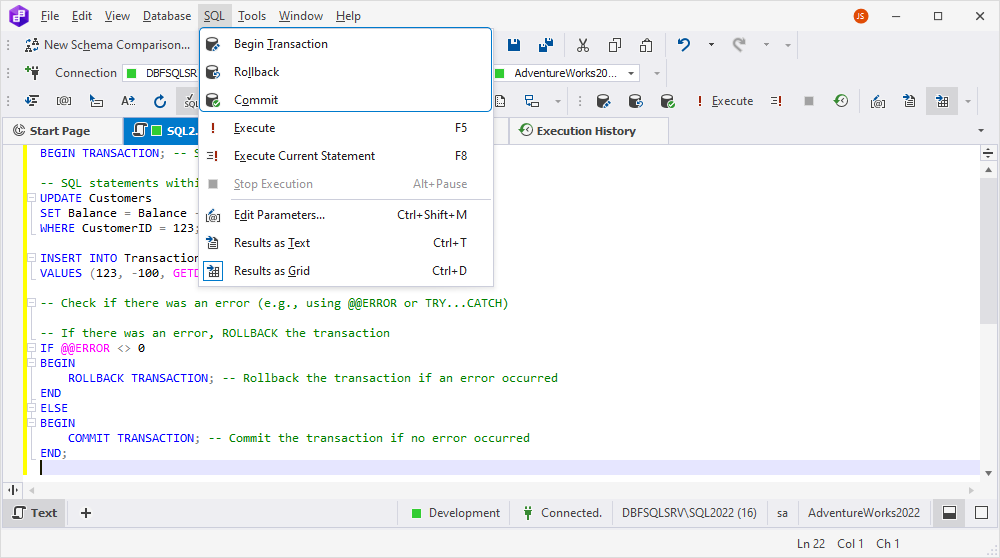Choose Results as Text menu item
1000x558 pixels.
(346, 243)
